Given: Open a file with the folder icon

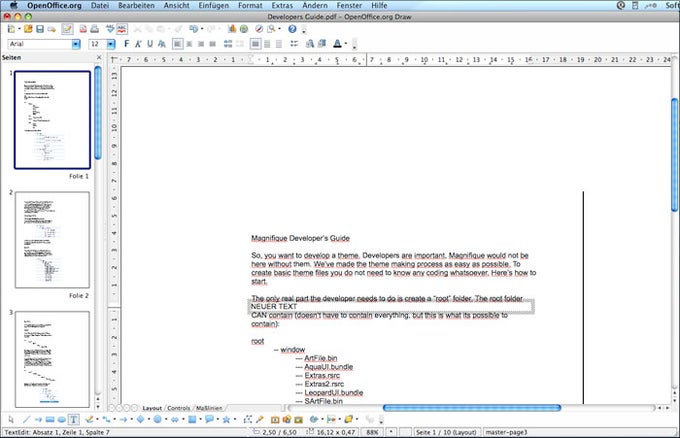Looking at the screenshot, I should 28,29.
